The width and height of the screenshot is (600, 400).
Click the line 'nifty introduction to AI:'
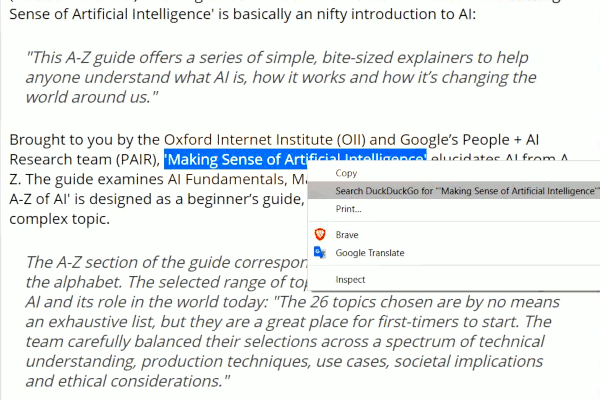396,14
